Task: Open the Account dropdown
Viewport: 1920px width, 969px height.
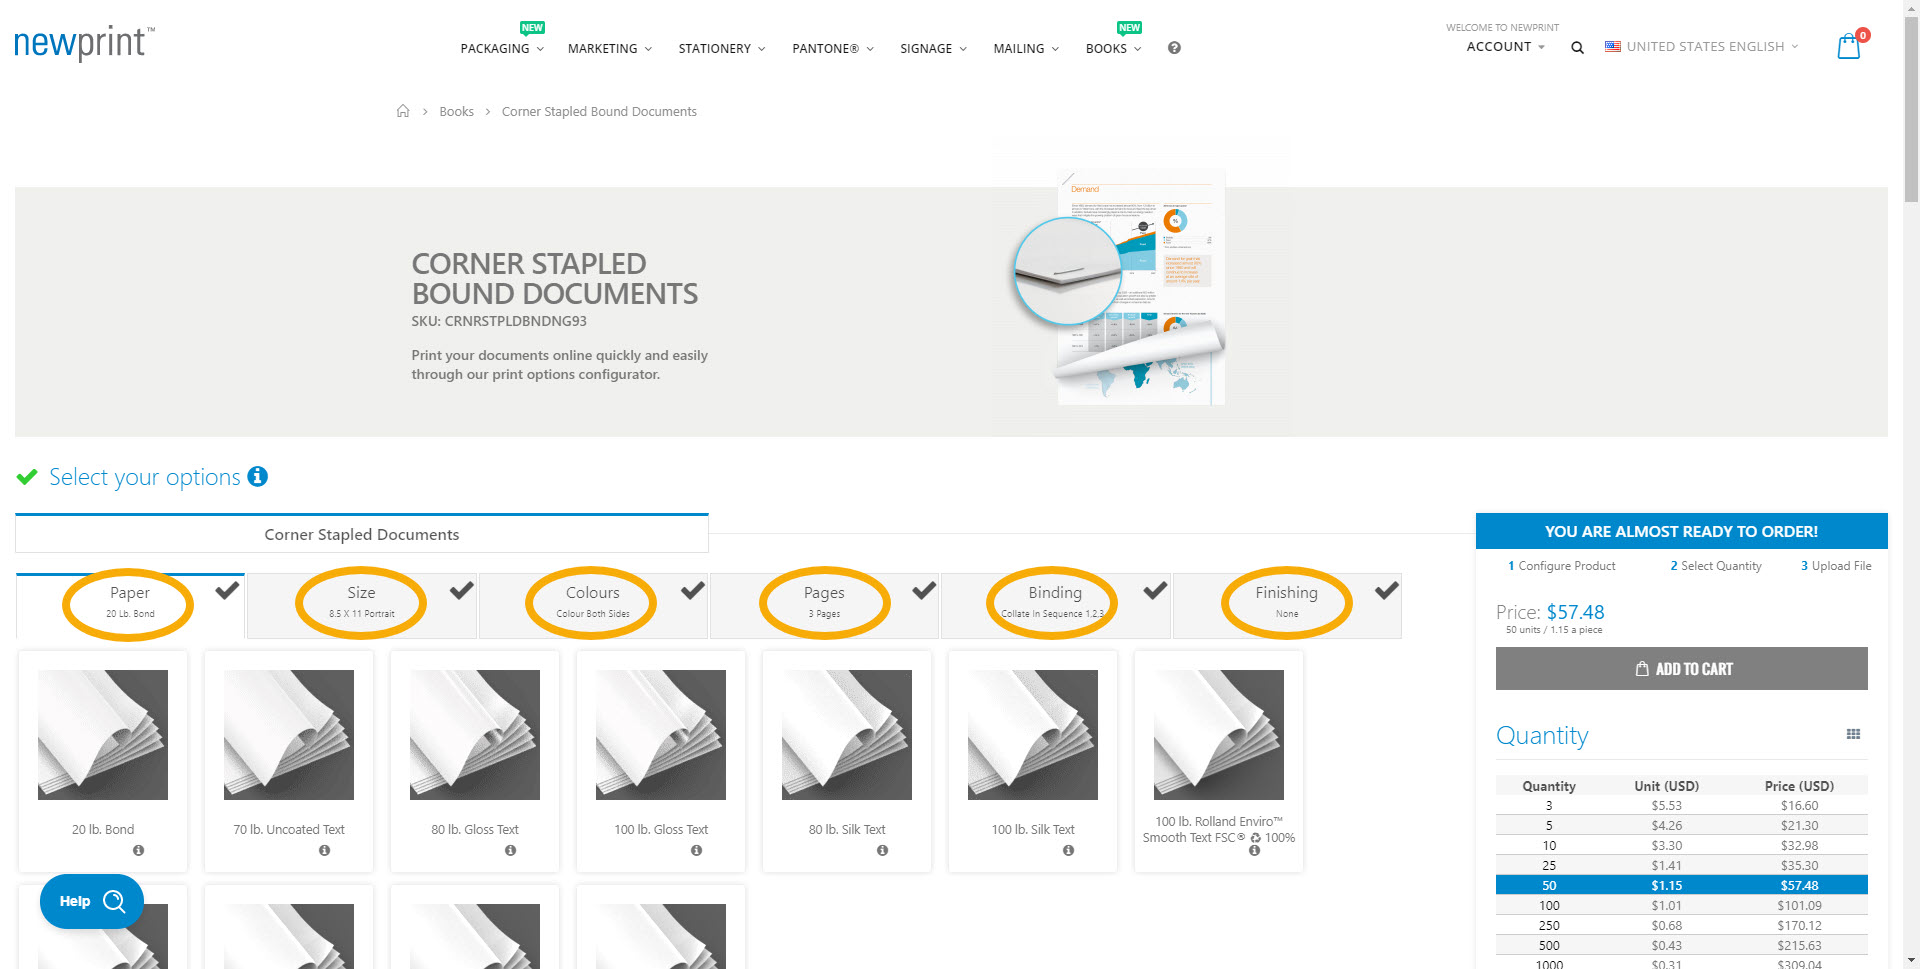Action: (x=1505, y=46)
